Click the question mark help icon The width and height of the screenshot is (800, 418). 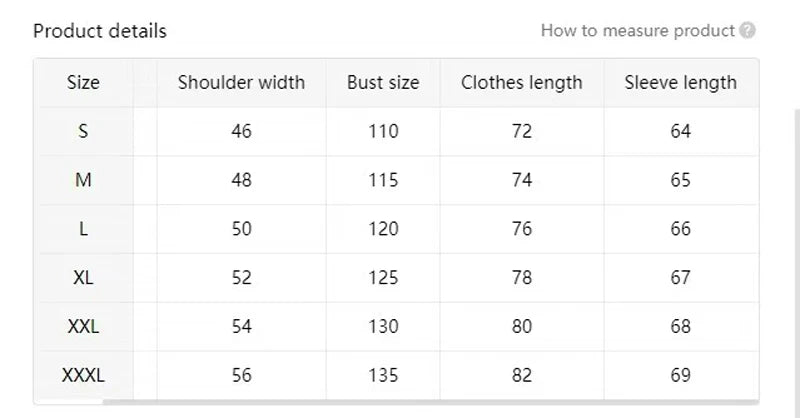coord(747,31)
